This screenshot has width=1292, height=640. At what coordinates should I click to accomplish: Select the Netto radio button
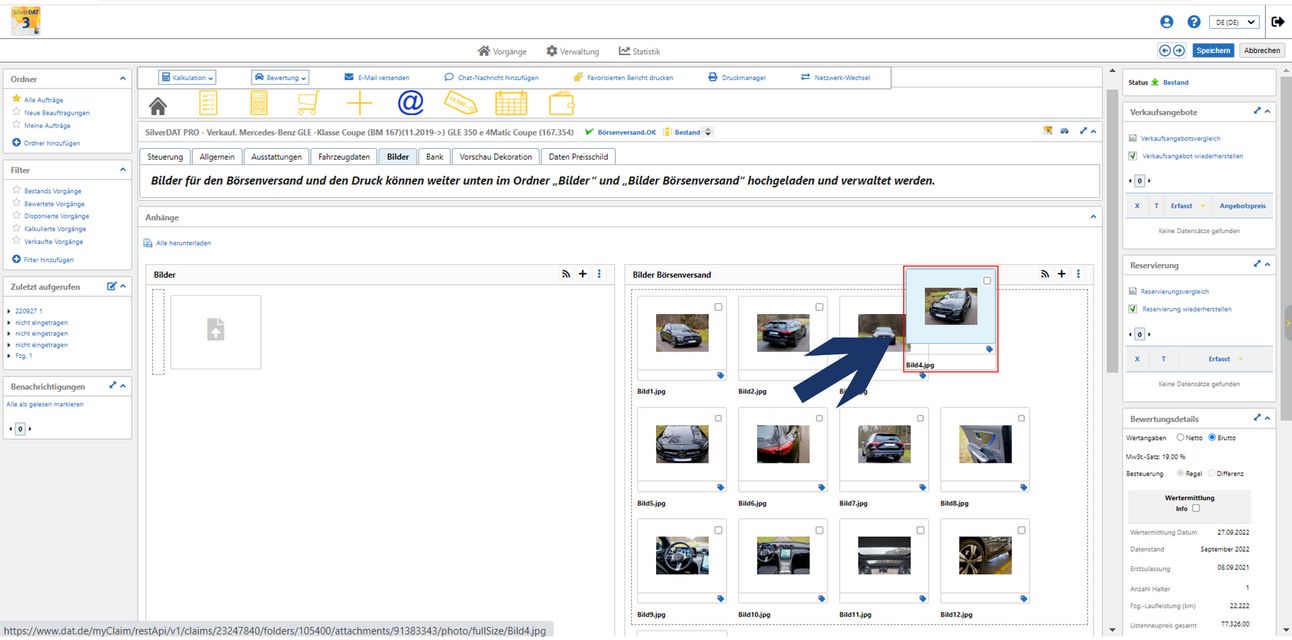pyautogui.click(x=1180, y=437)
